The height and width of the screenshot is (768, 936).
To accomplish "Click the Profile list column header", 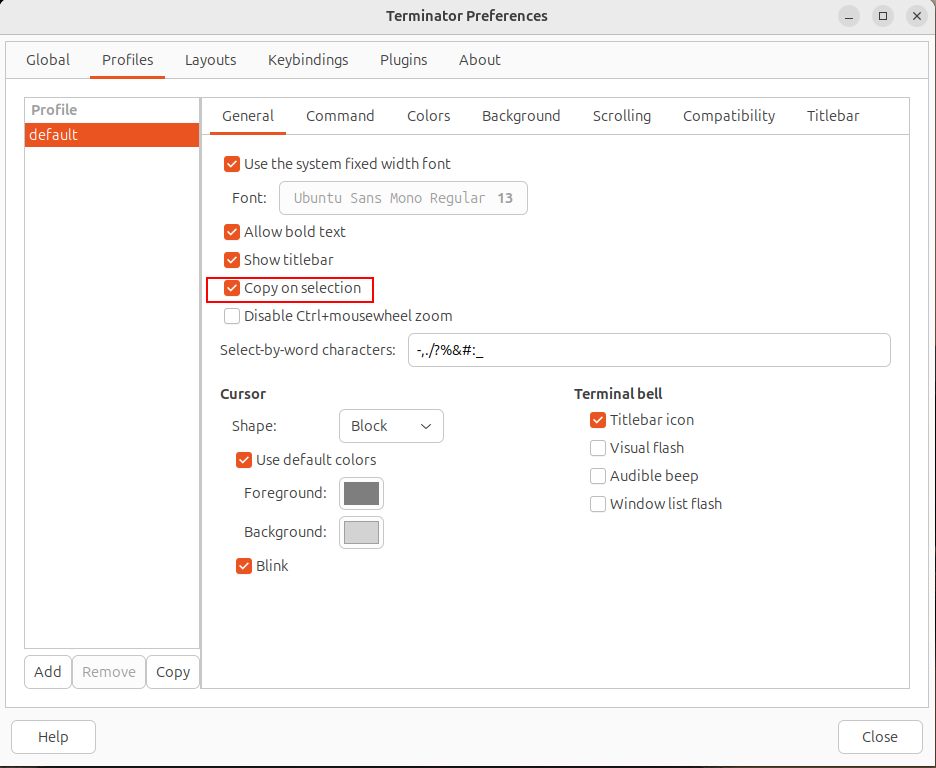I will 112,110.
